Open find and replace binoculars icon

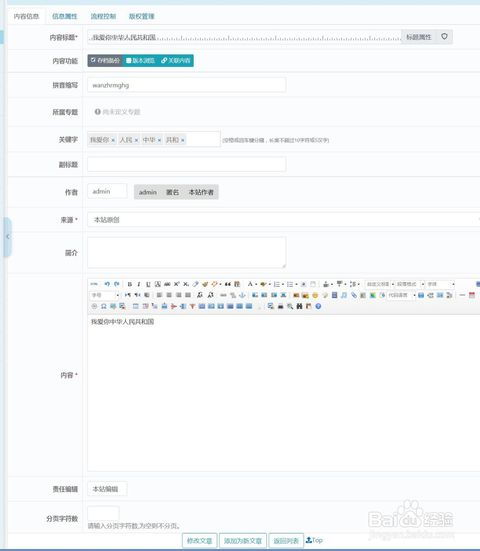(299, 306)
